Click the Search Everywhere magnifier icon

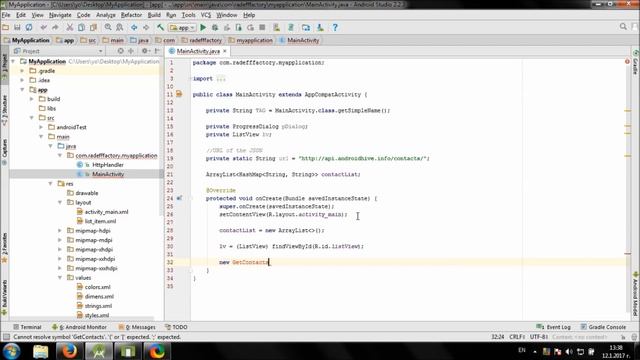623,27
